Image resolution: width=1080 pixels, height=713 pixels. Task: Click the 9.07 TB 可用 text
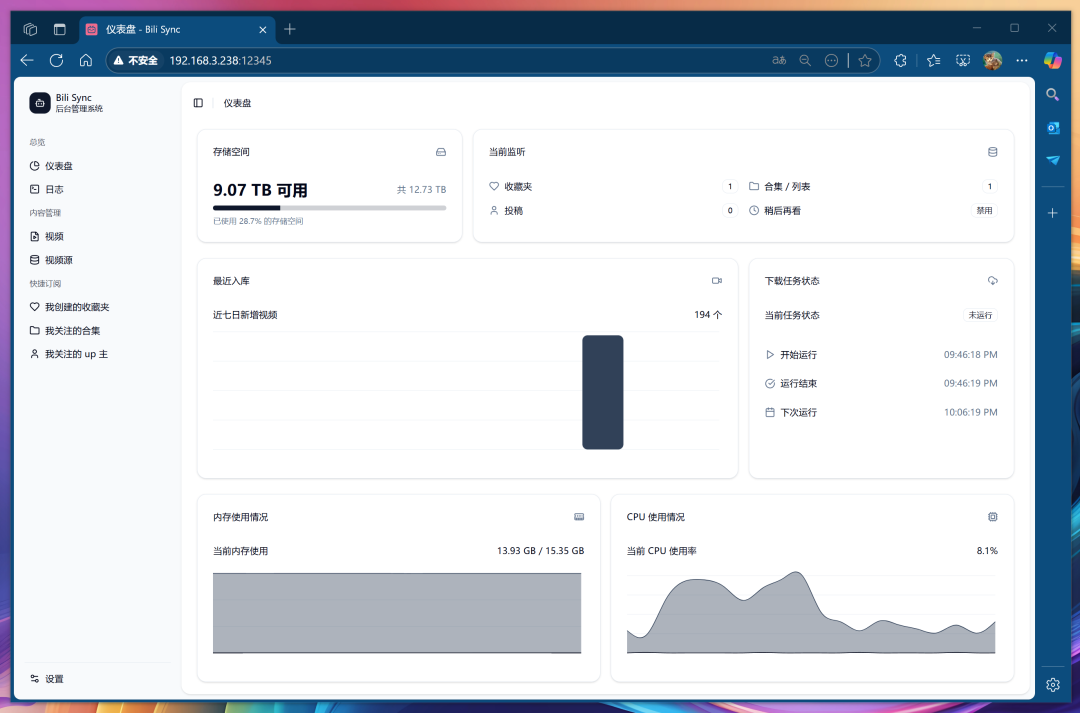pyautogui.click(x=260, y=190)
